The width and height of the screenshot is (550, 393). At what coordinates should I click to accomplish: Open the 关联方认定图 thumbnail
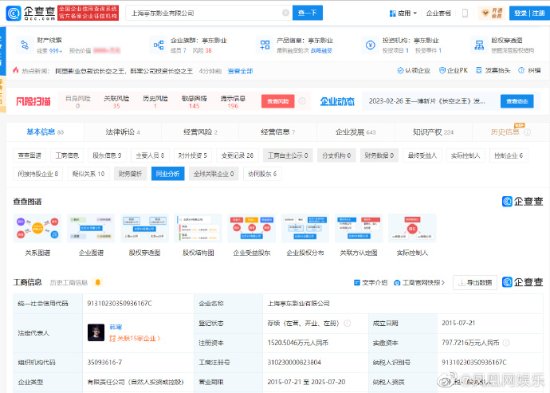[358, 228]
